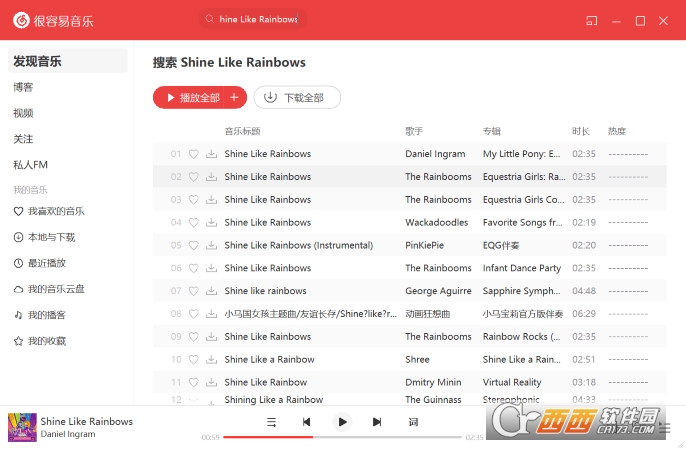Like Dmitry Minin's song in row 11

(x=193, y=382)
